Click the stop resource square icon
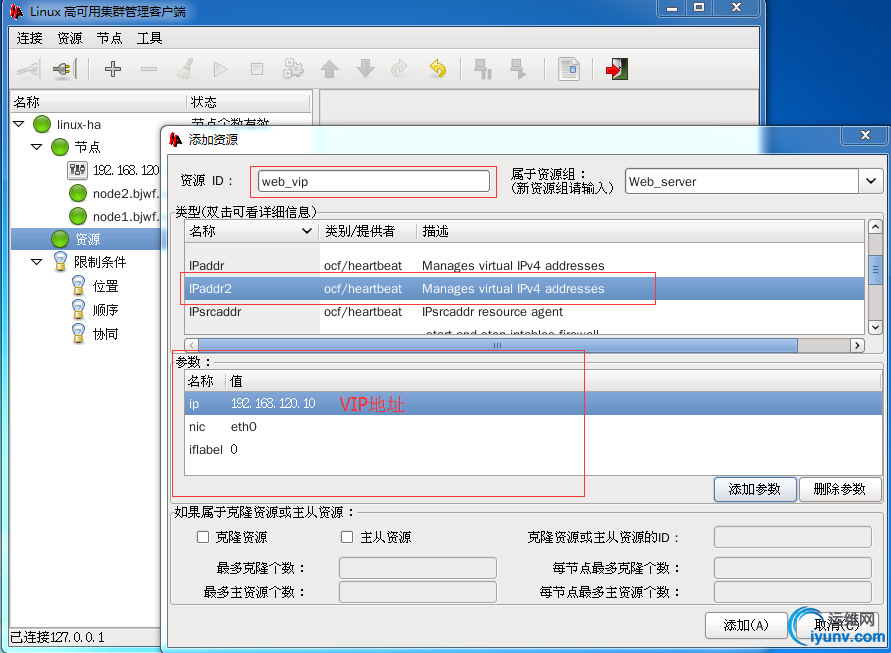 click(x=257, y=69)
